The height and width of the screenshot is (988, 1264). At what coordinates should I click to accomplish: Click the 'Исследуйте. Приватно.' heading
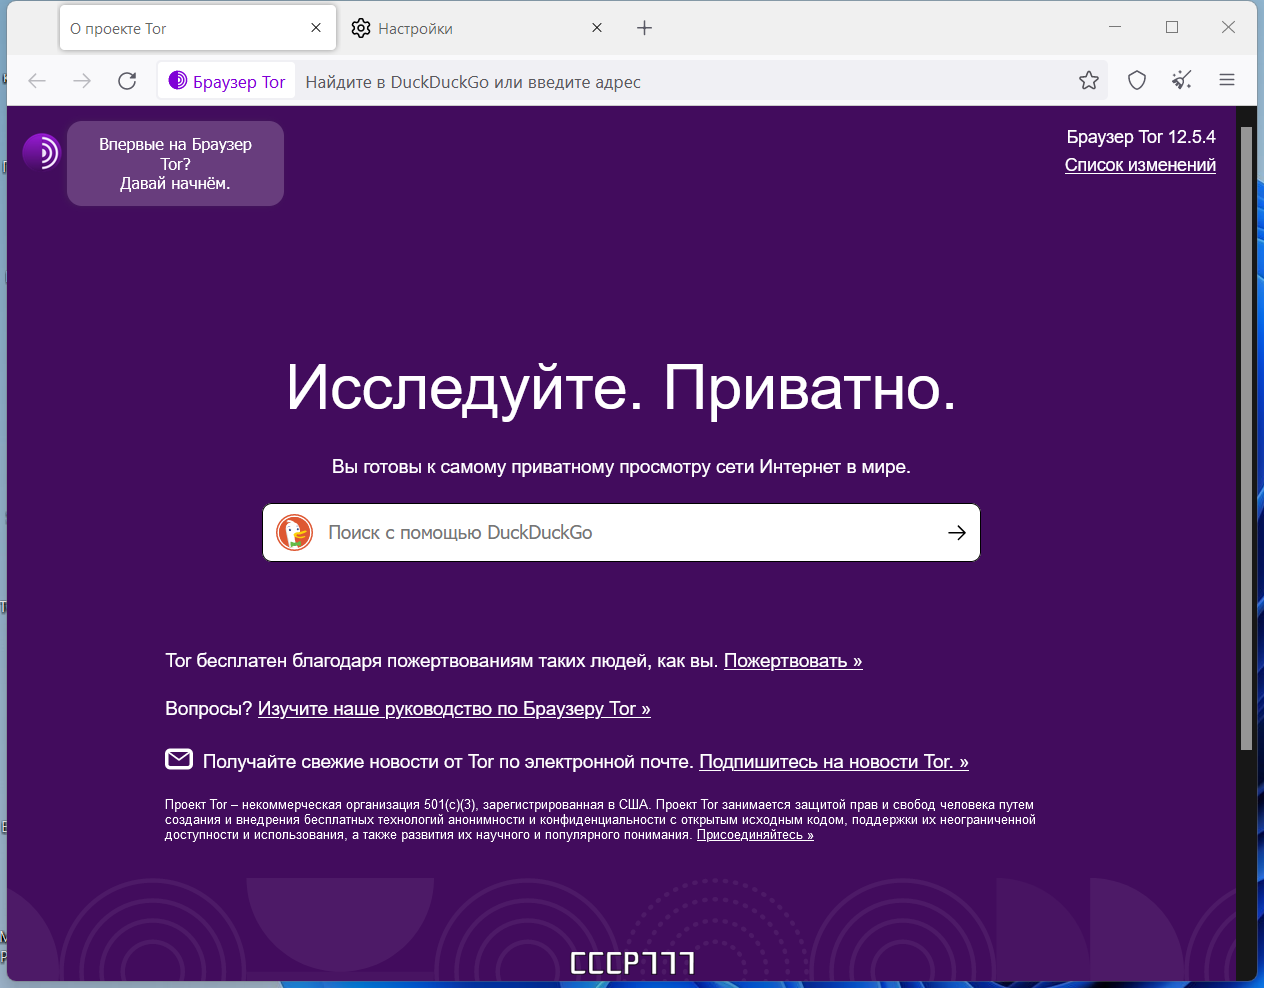pyautogui.click(x=621, y=388)
